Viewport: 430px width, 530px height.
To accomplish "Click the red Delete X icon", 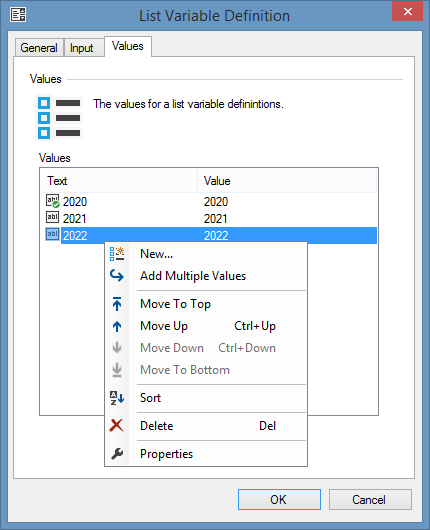I will 117,426.
